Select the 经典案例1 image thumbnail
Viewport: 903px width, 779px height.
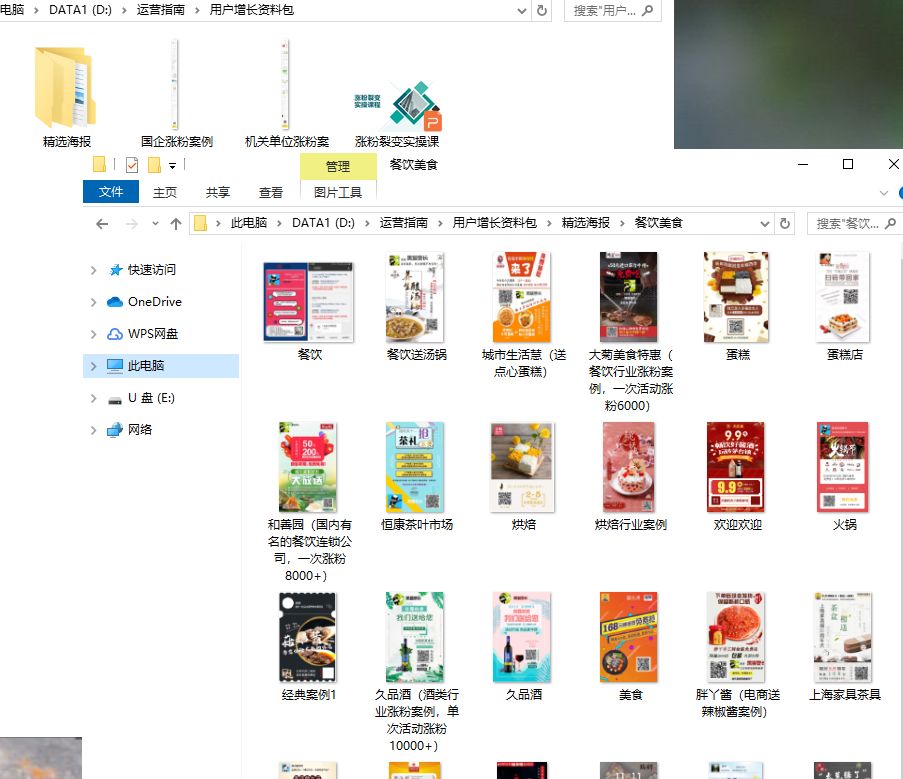point(308,637)
